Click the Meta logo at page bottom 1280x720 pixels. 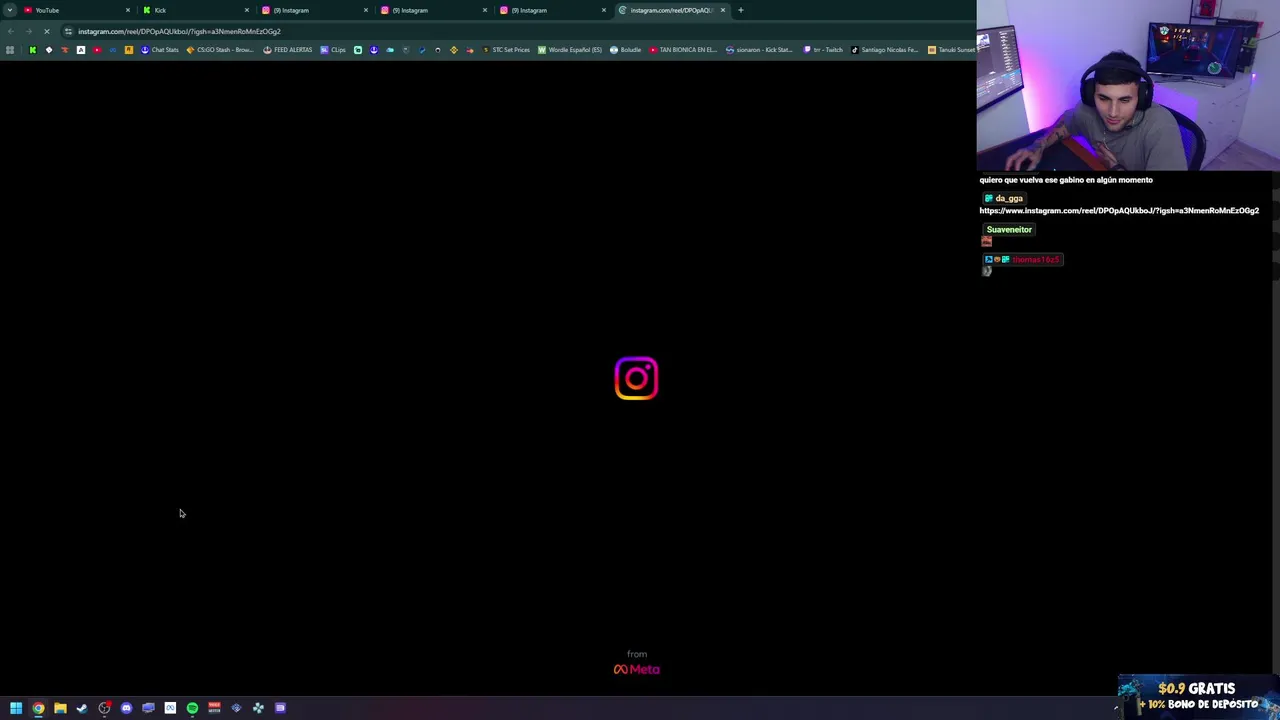point(636,669)
